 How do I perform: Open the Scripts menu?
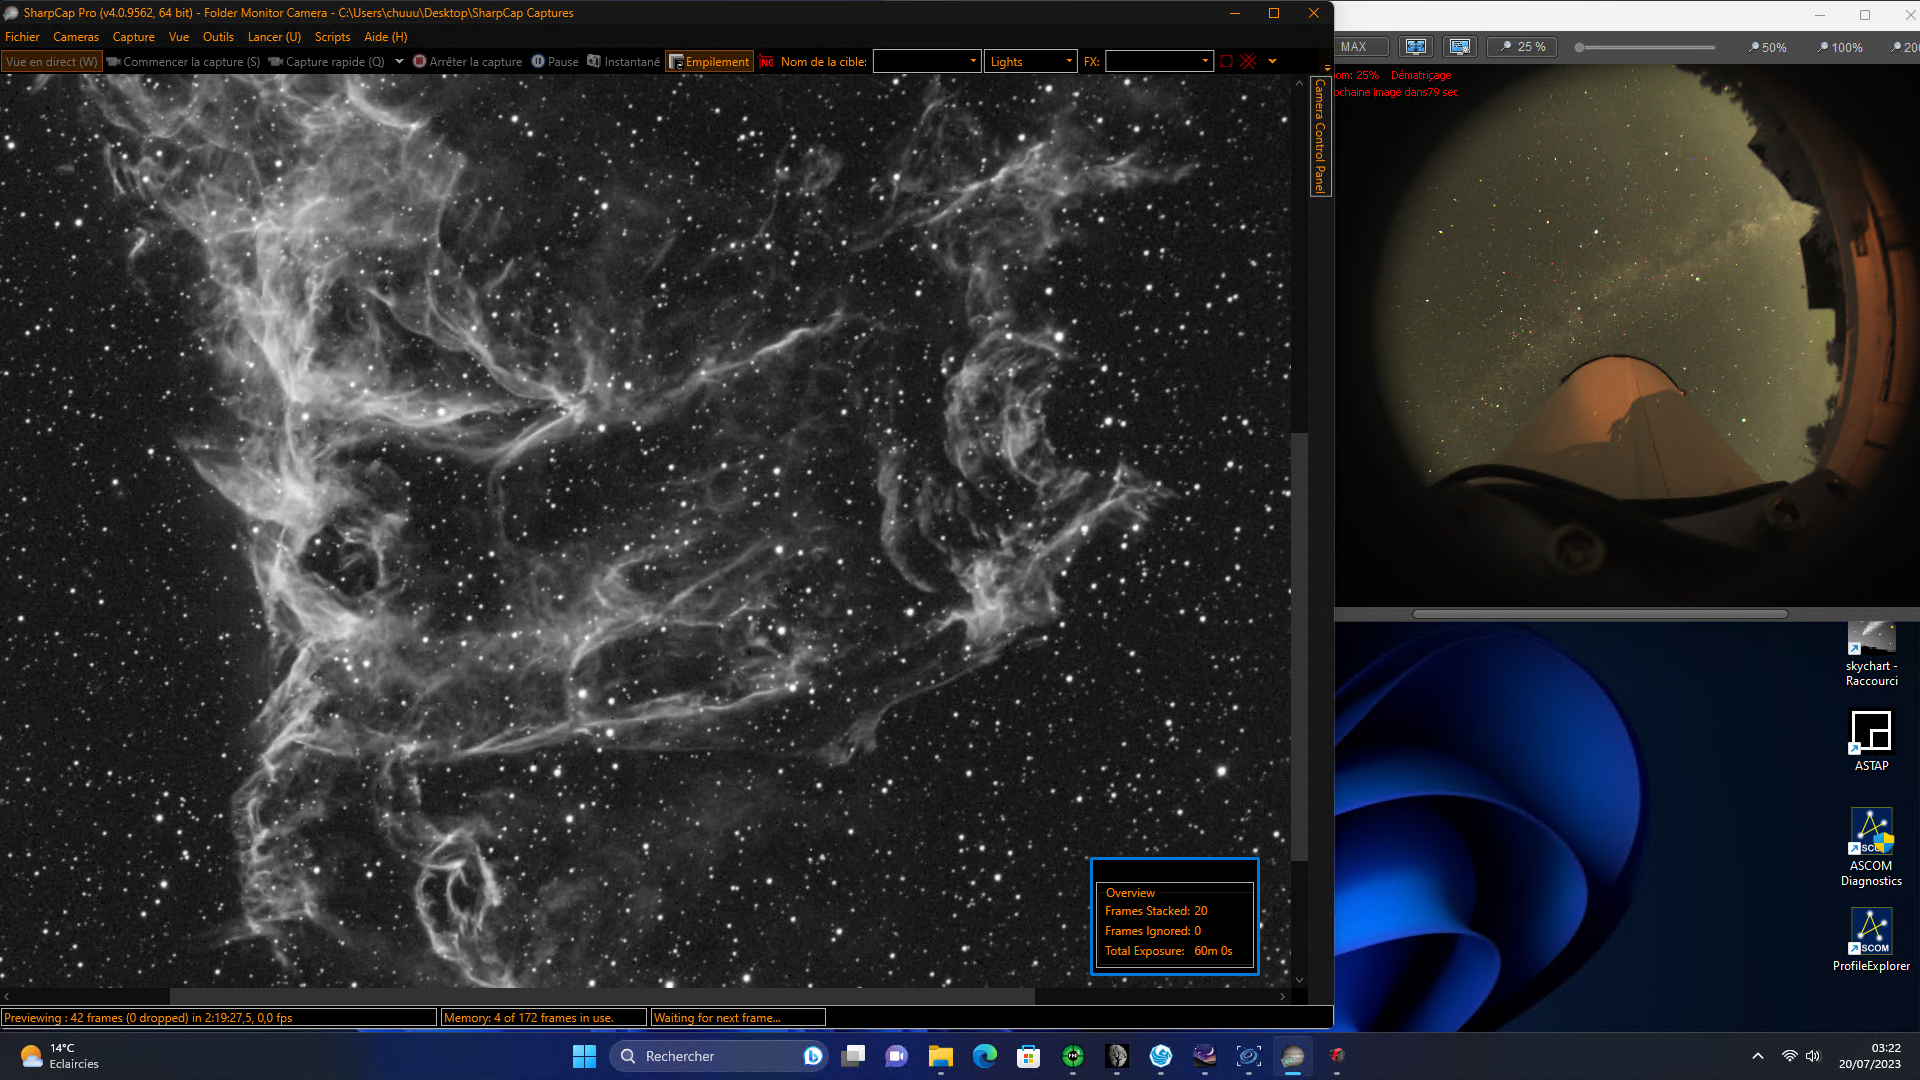click(332, 37)
